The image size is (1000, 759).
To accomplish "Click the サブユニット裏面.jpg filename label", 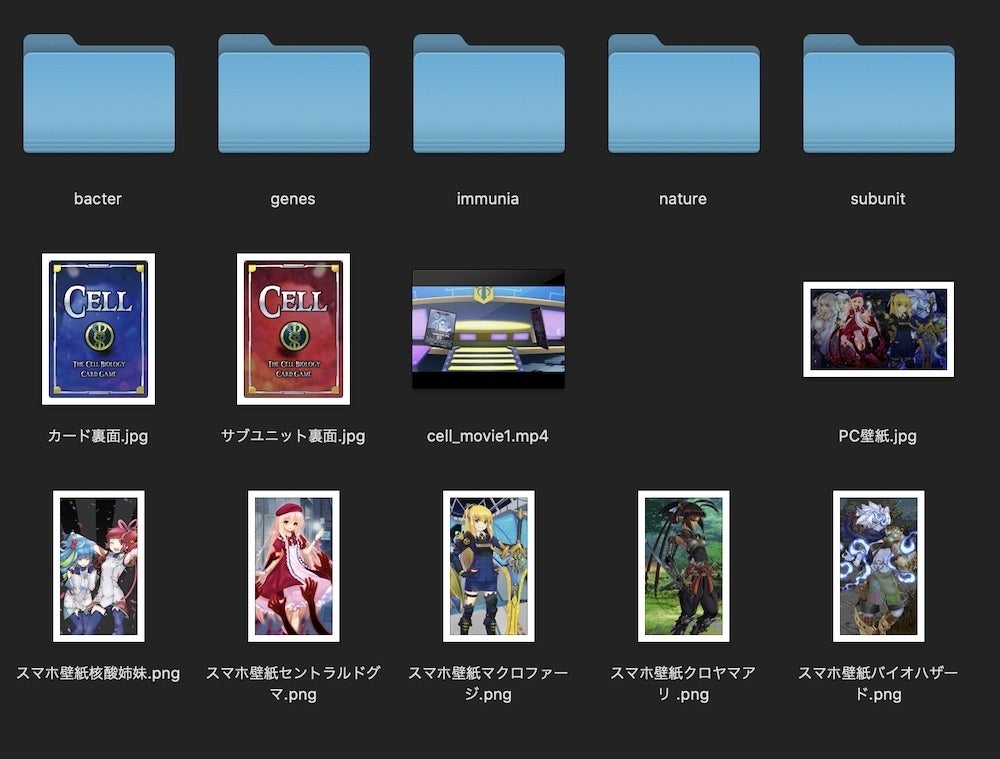I will tap(293, 436).
